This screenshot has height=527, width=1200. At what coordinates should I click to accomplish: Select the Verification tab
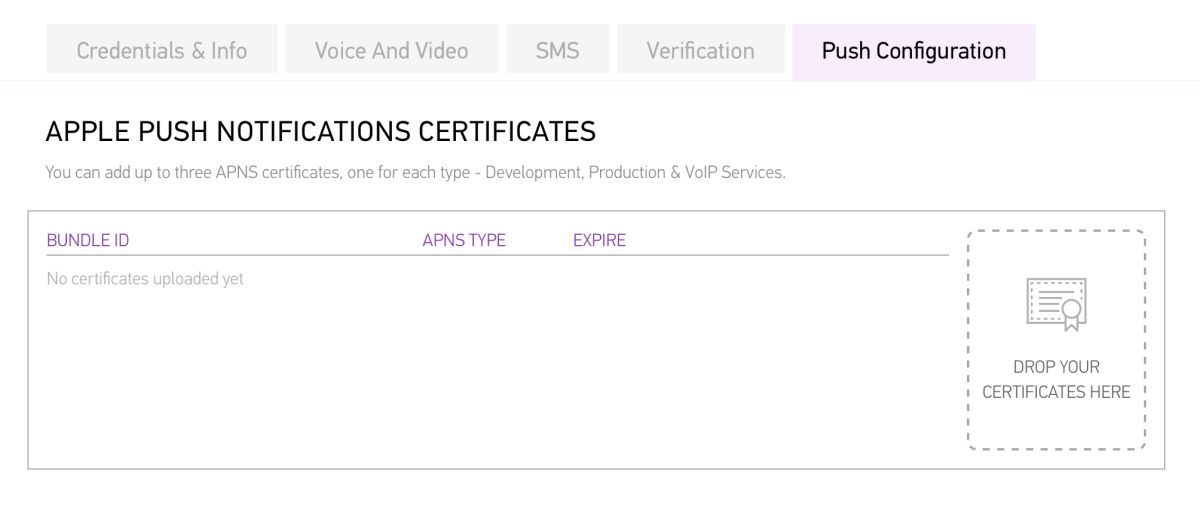700,50
